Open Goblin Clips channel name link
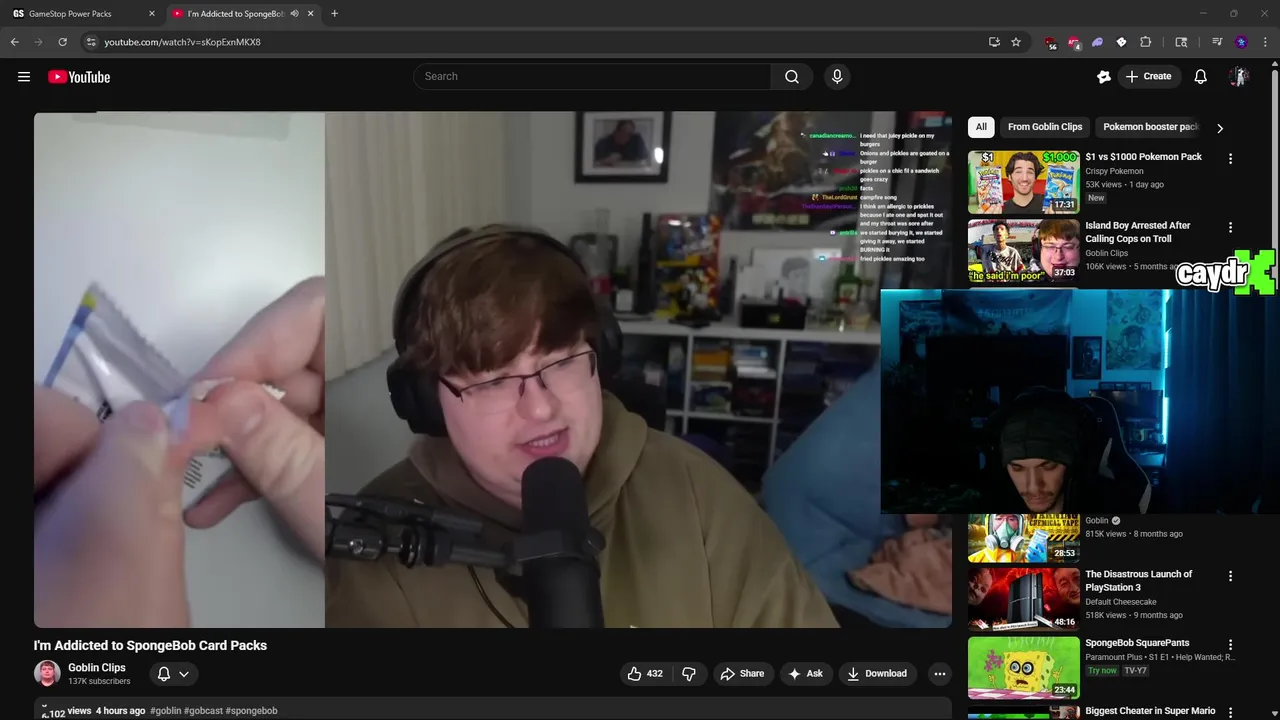 pos(97,668)
